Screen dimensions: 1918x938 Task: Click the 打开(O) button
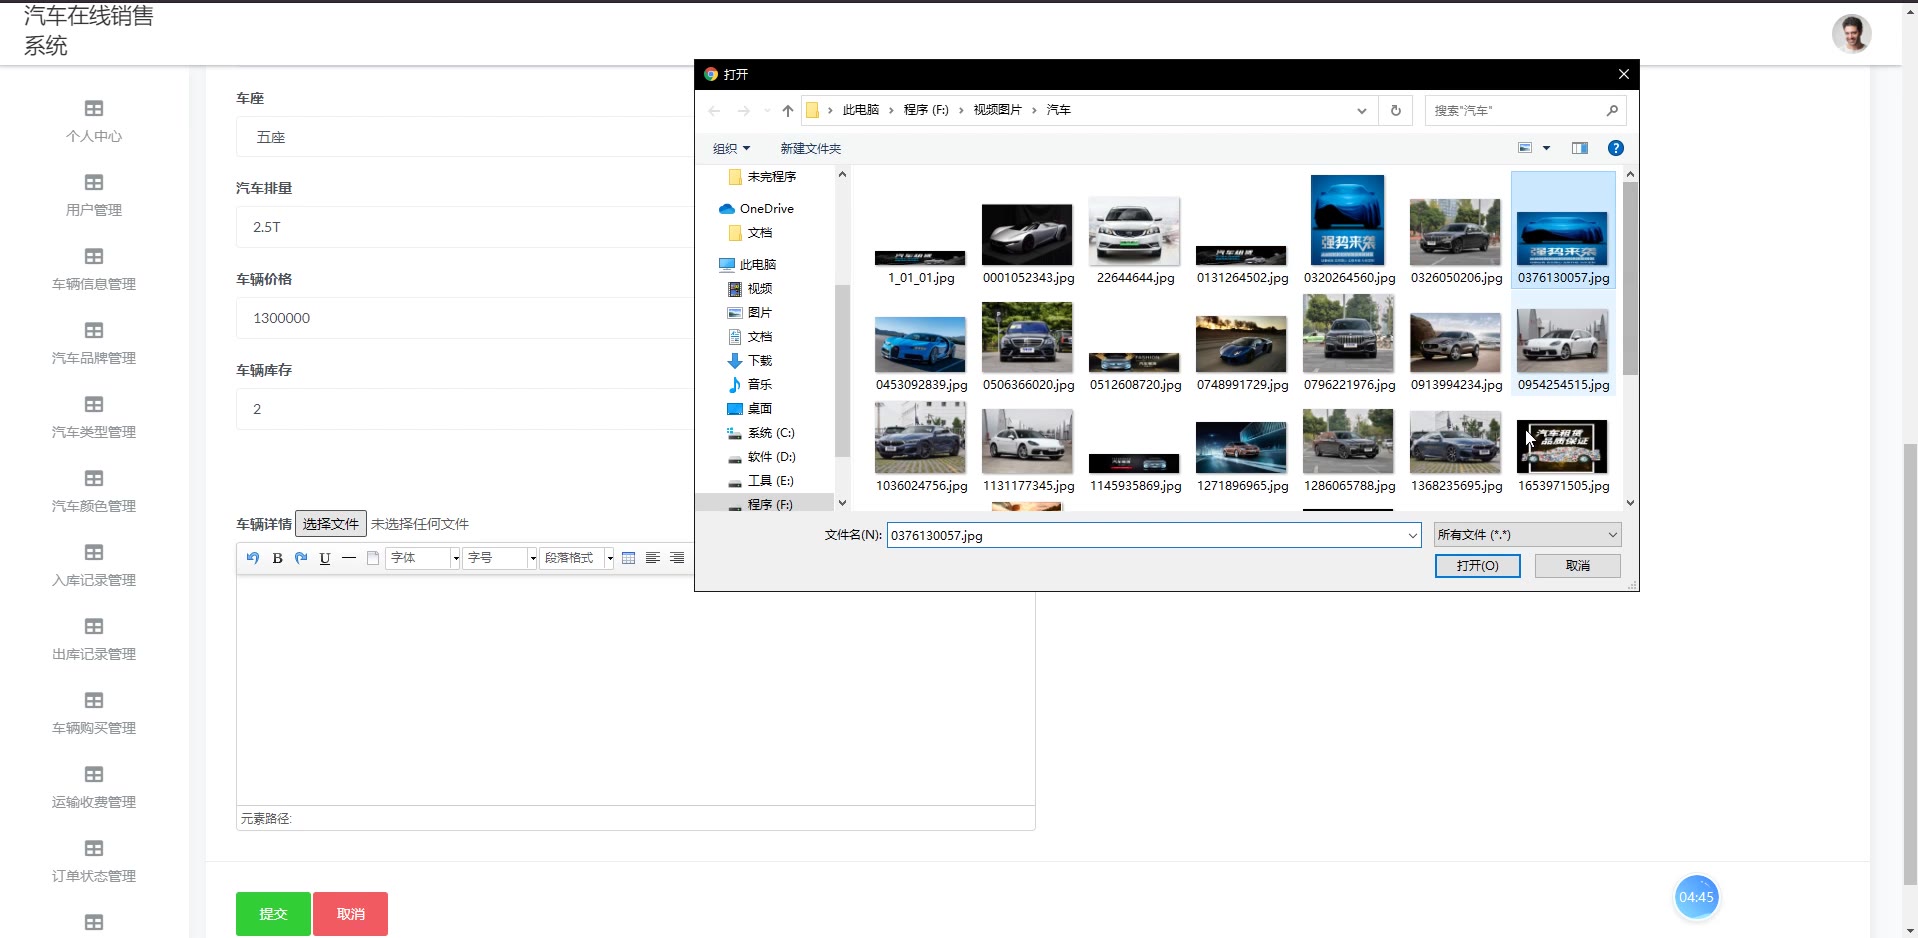1477,566
